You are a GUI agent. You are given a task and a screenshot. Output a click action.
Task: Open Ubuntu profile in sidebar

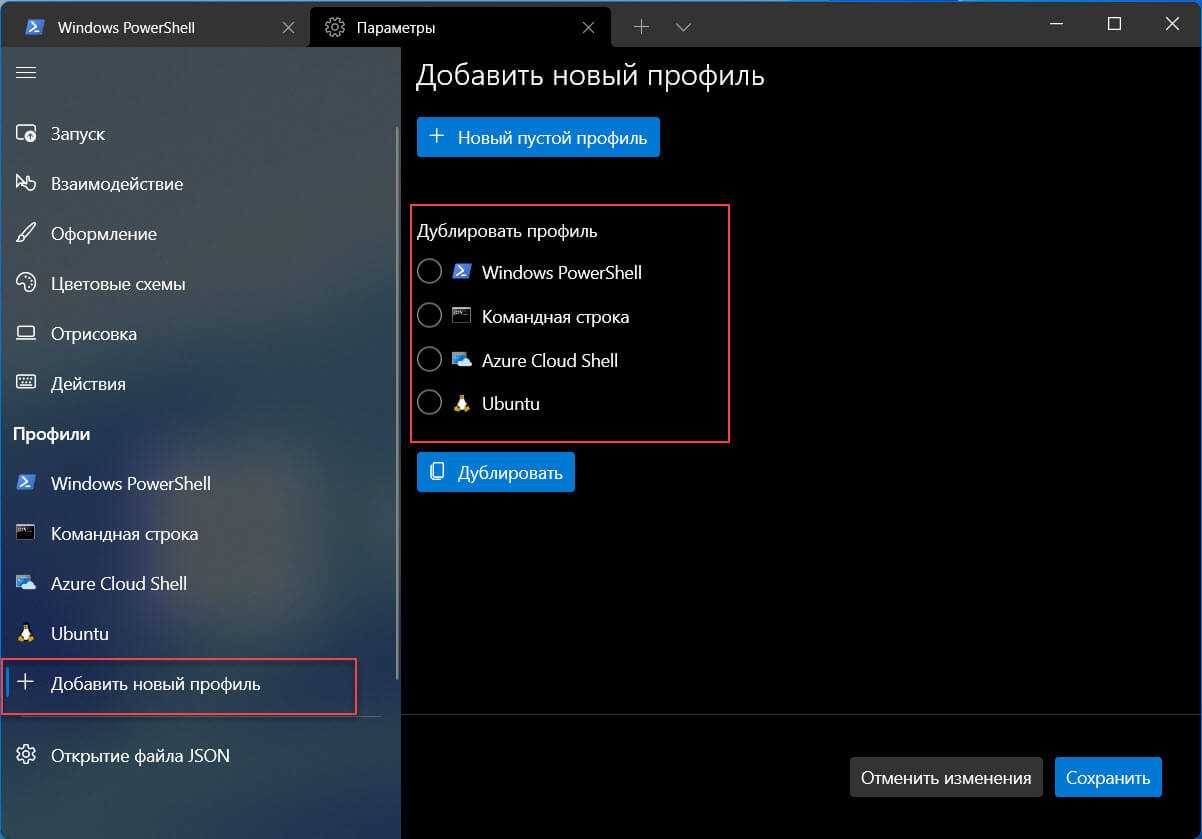(x=79, y=634)
